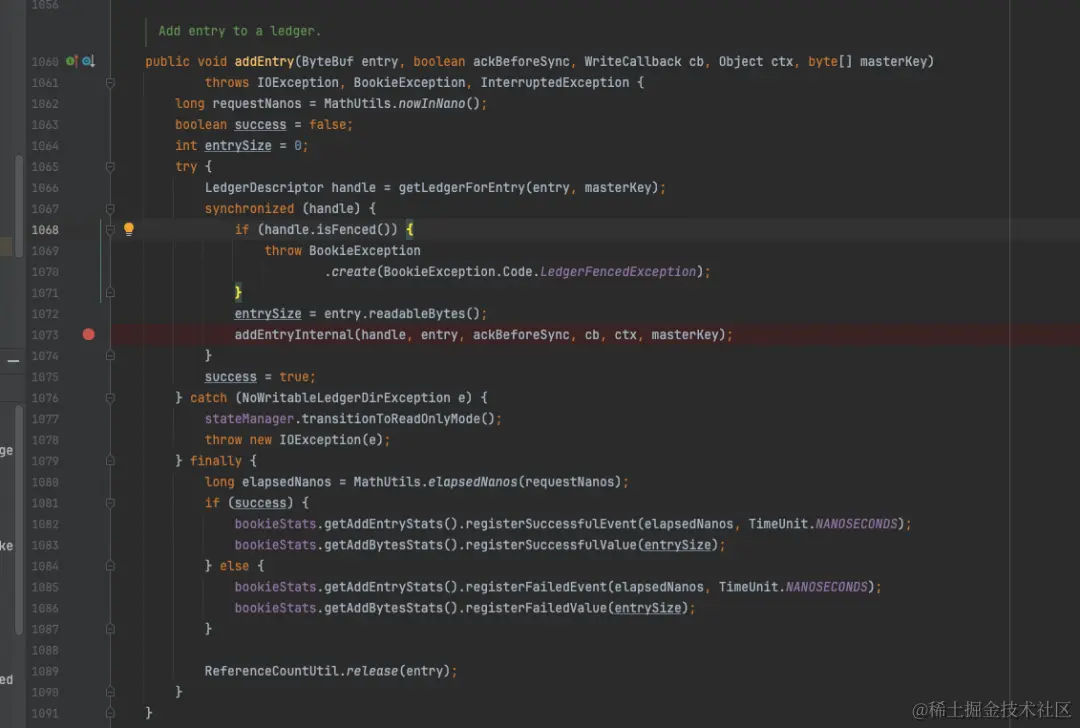The width and height of the screenshot is (1080, 728).
Task: Collapse the try block at line 1065
Action: coord(110,167)
